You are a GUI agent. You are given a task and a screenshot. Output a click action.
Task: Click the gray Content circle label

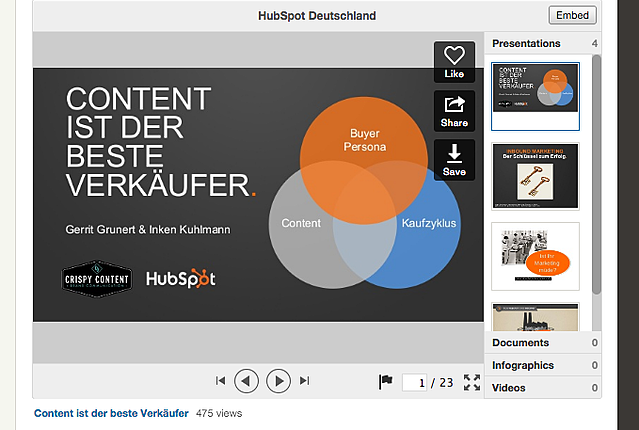(x=301, y=223)
